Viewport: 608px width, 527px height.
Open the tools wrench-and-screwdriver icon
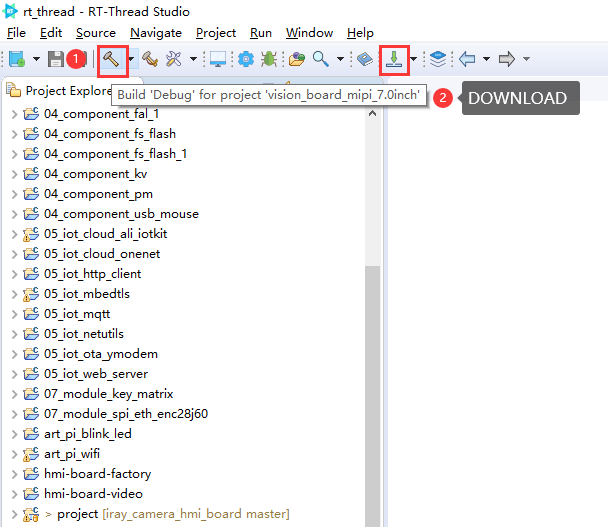click(174, 59)
